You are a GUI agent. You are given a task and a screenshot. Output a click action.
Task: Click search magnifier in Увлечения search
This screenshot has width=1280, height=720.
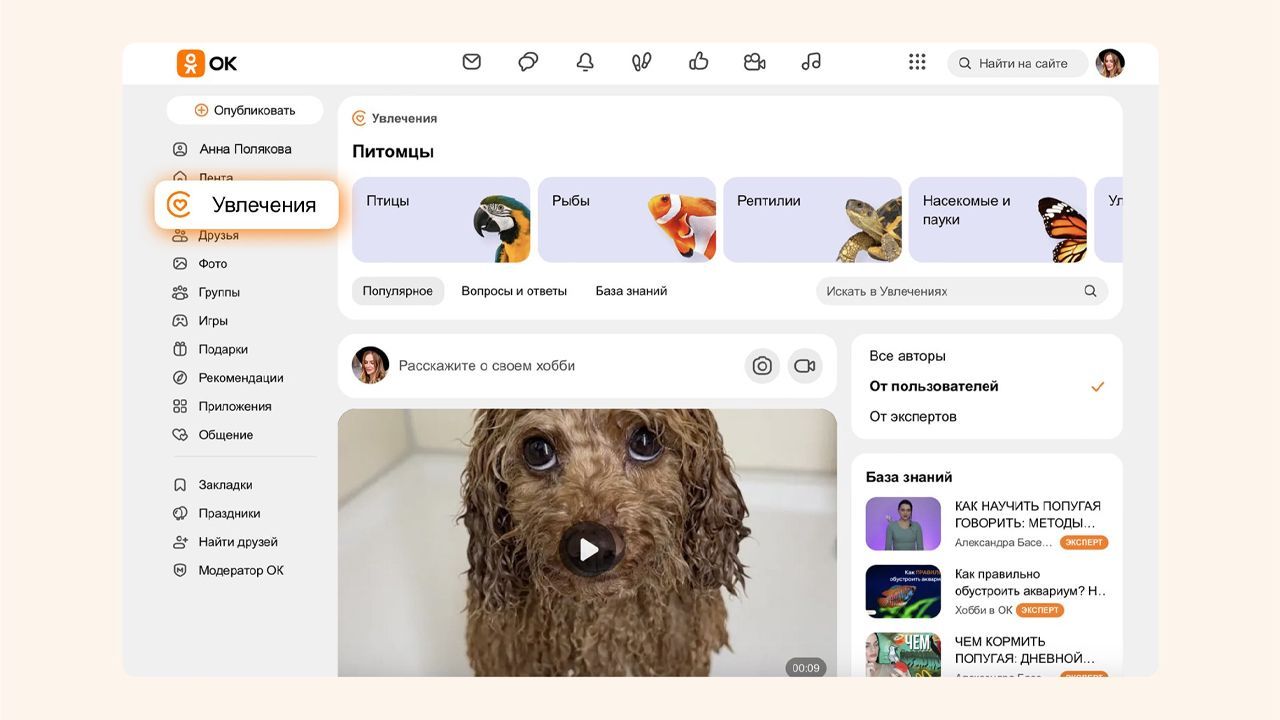click(x=1090, y=291)
